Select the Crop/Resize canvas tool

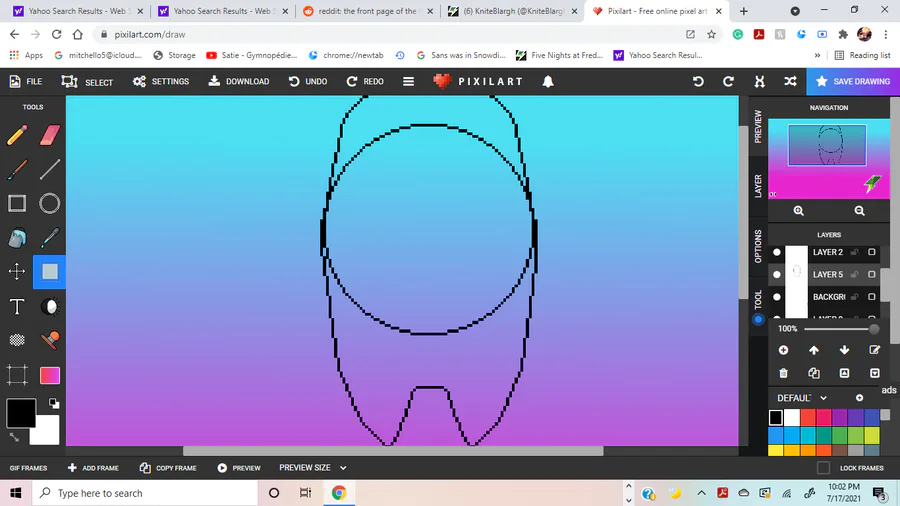tap(17, 375)
